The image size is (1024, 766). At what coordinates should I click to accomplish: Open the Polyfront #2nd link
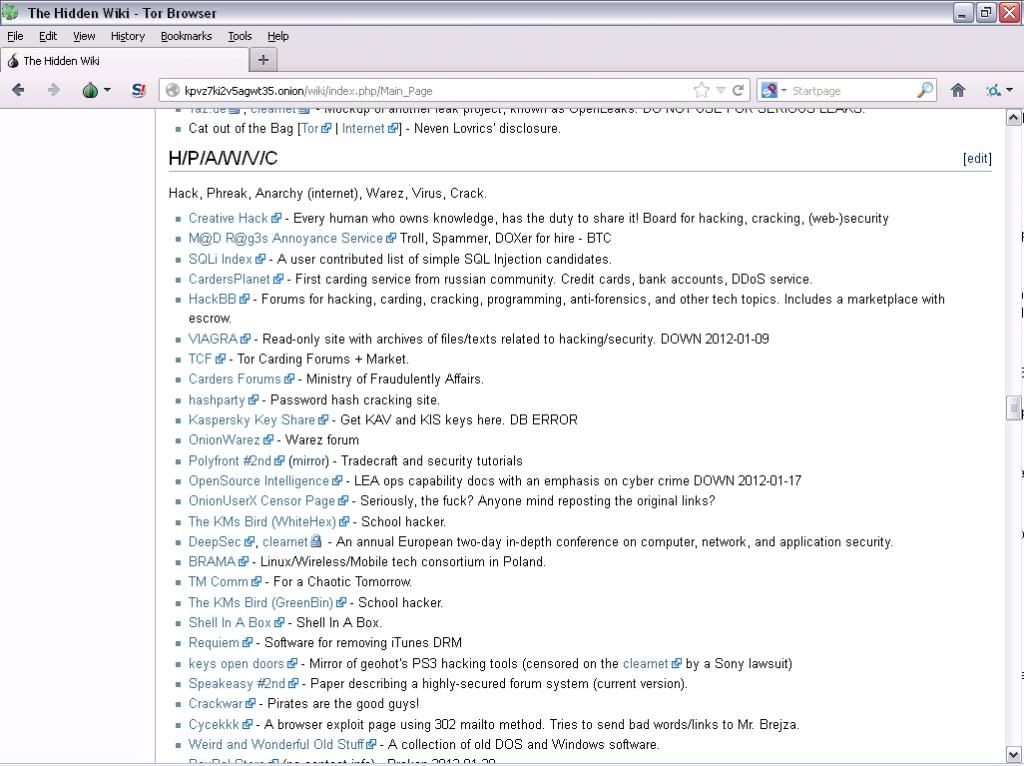(x=236, y=460)
